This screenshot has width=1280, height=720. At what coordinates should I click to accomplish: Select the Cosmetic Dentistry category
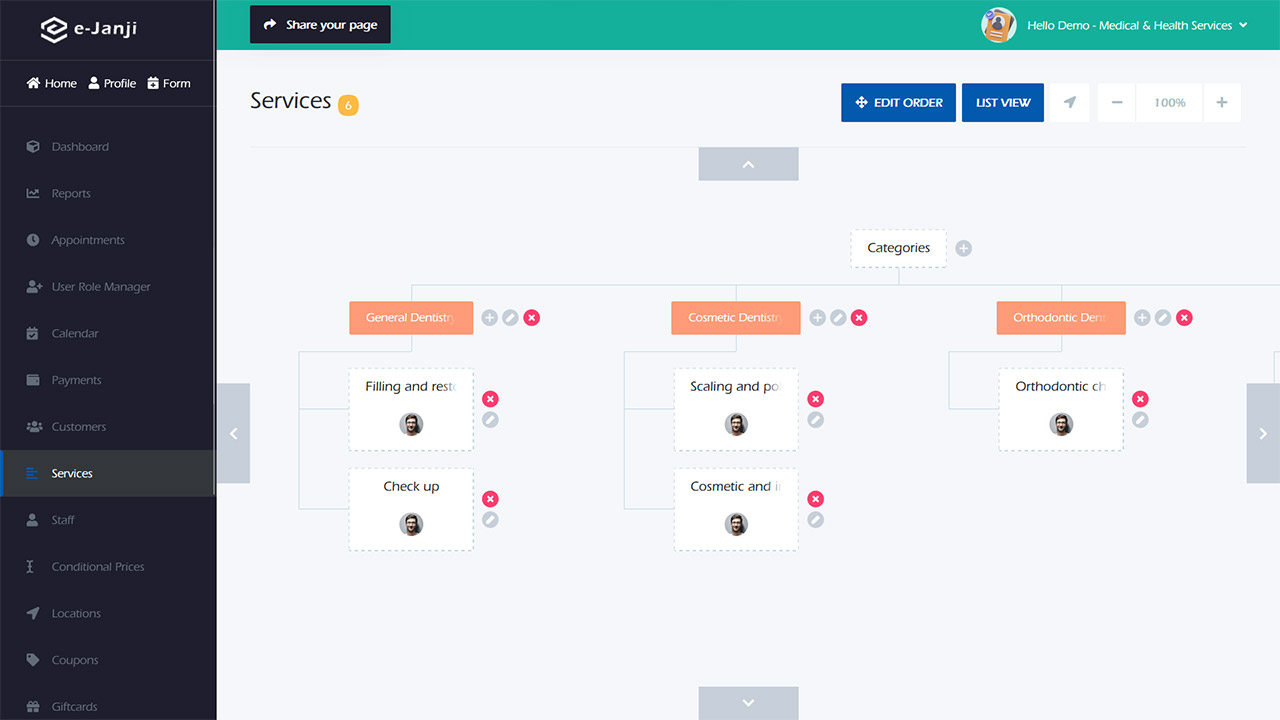(736, 317)
